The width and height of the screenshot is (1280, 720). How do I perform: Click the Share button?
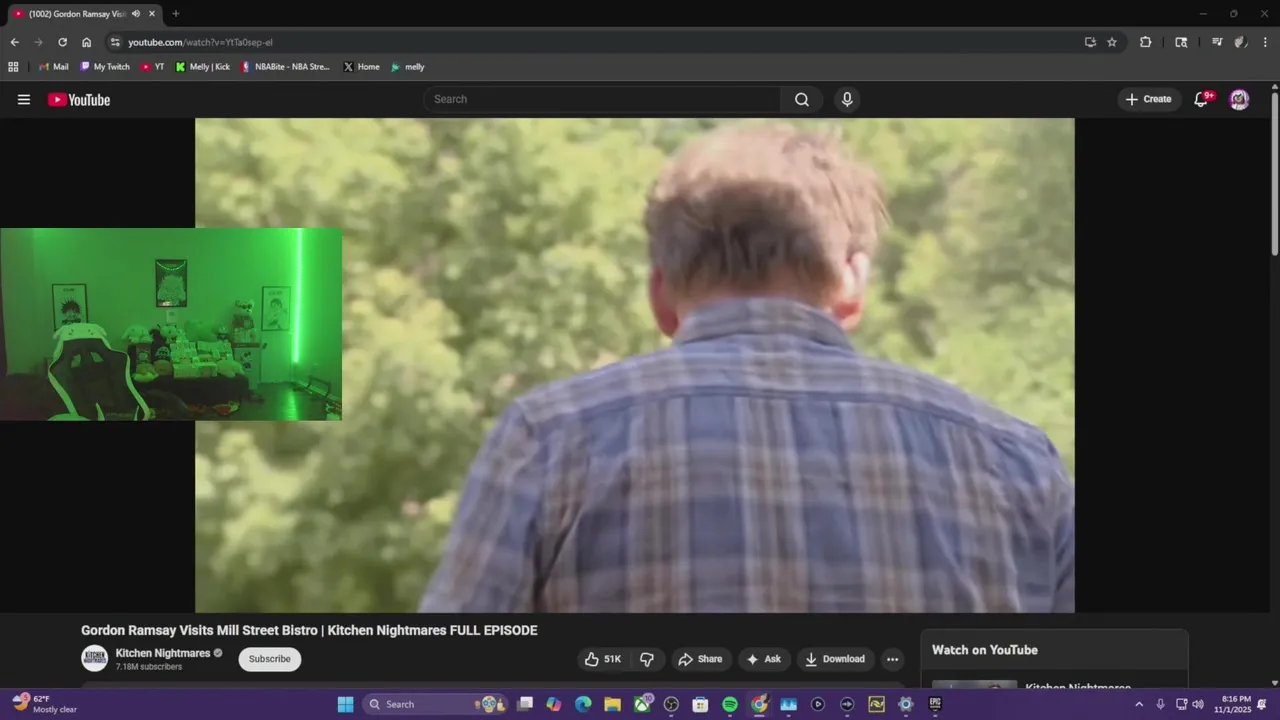[700, 659]
